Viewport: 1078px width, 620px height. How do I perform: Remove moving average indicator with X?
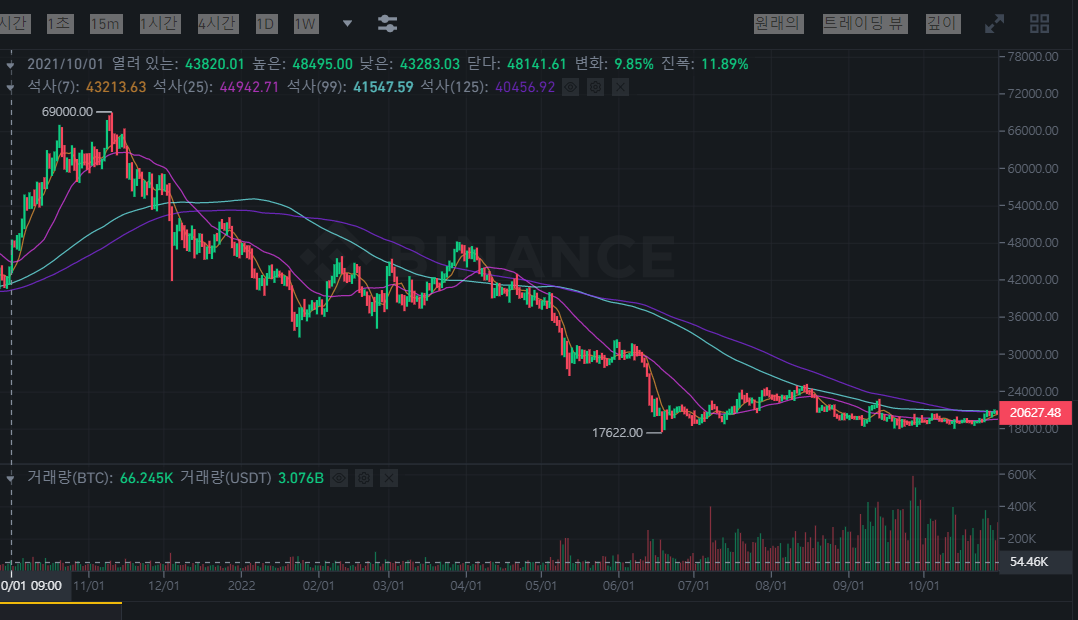(620, 87)
